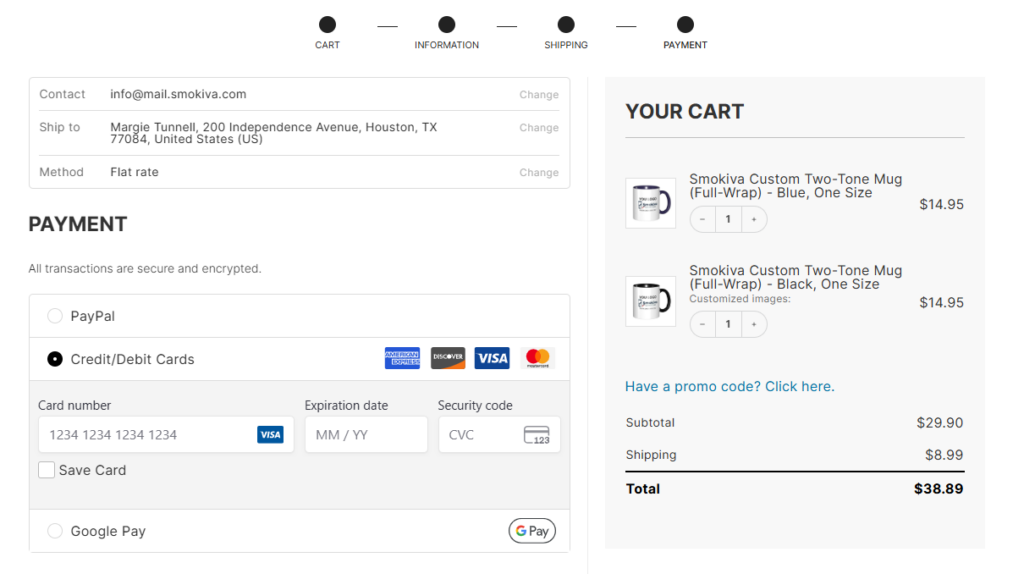Increase quantity of the Blue mug
The image size is (1024, 574).
pos(754,219)
